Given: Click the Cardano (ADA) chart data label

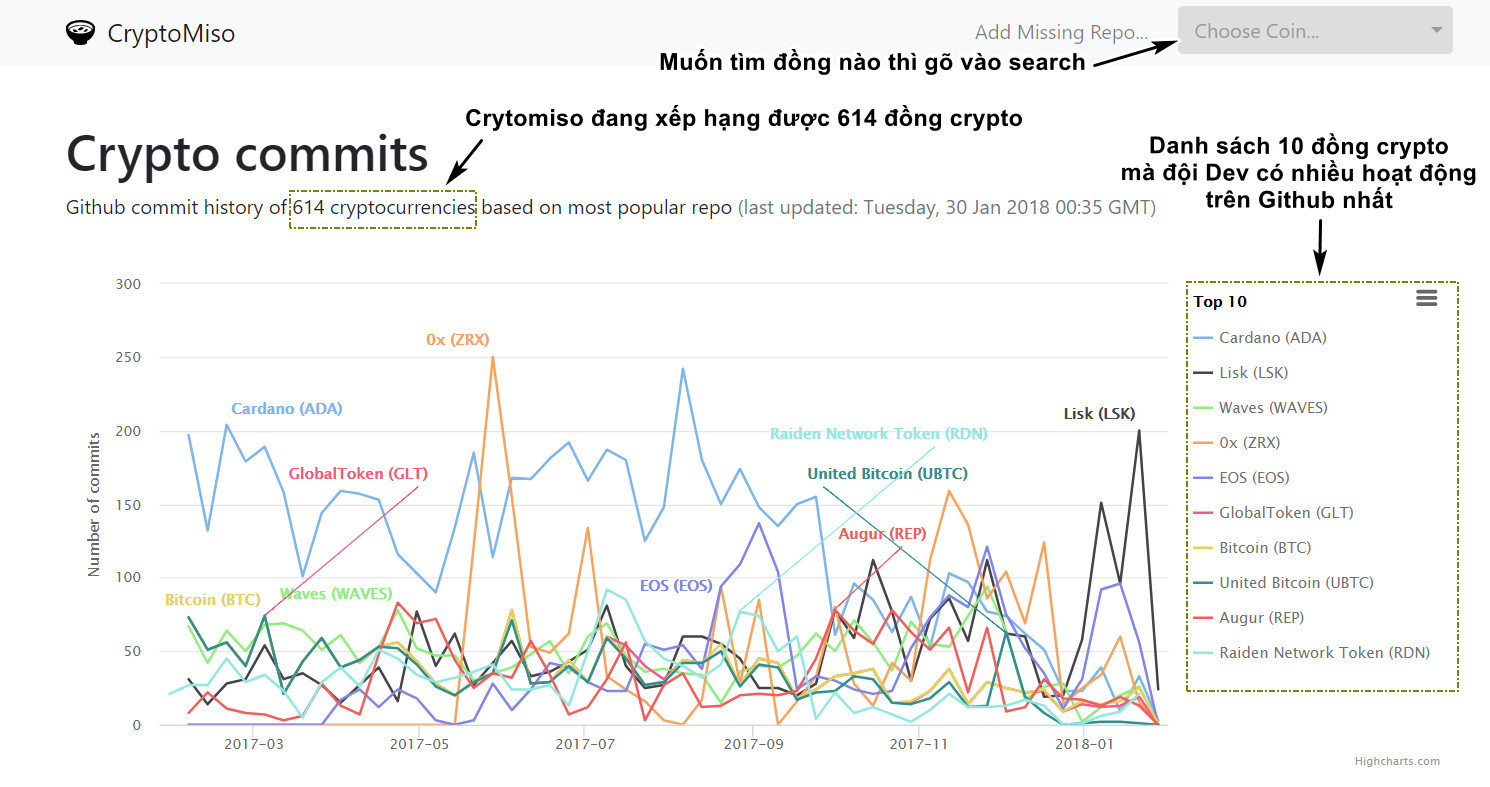Looking at the screenshot, I should click(x=287, y=409).
